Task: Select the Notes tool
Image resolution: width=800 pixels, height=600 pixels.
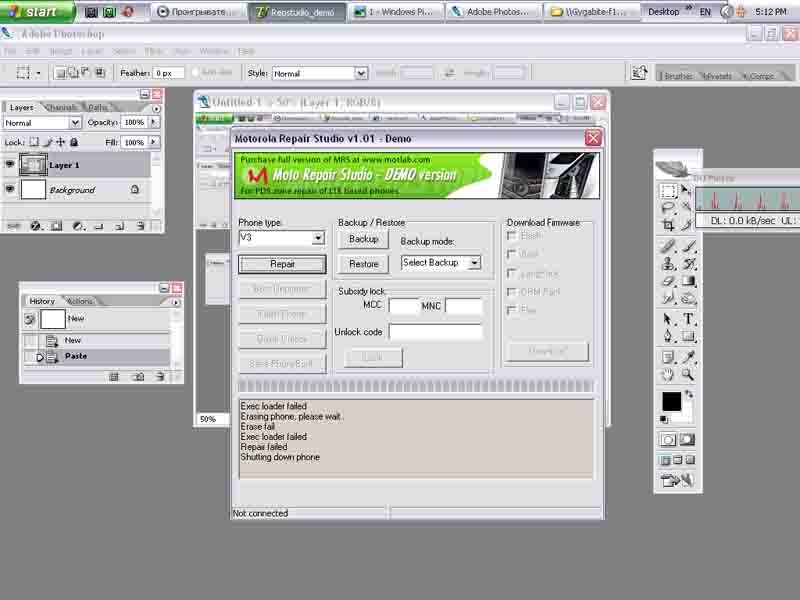Action: click(668, 358)
